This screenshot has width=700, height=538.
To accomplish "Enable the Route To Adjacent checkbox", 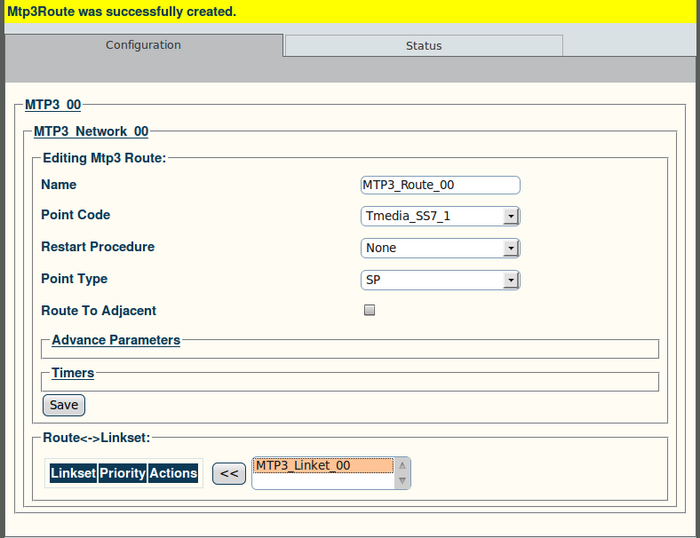I will pos(369,310).
